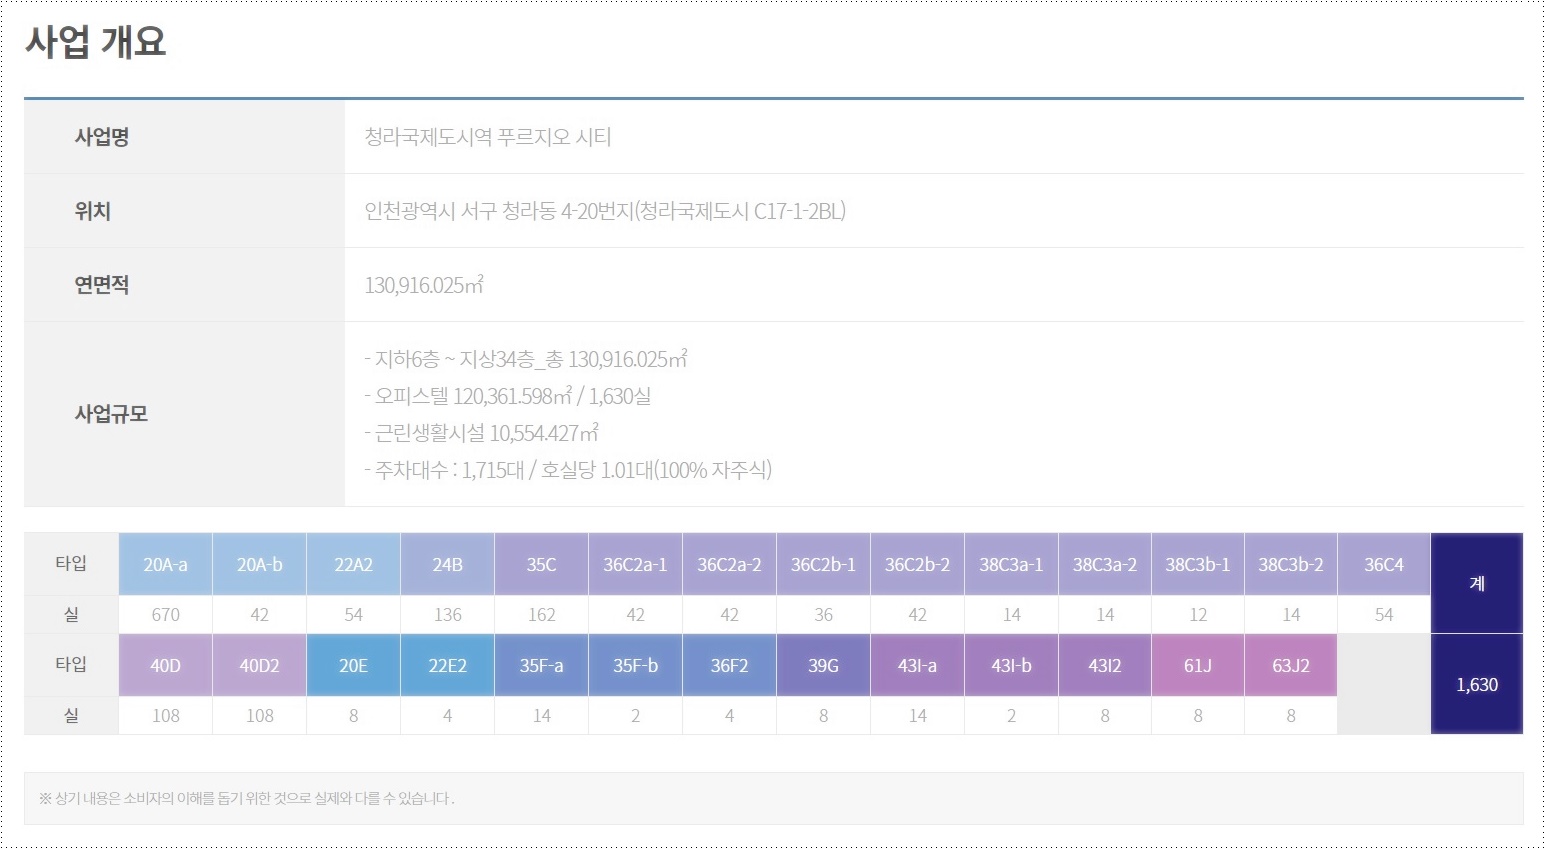Click the 108 unit count under 40D
This screenshot has width=1545, height=849.
(x=166, y=716)
